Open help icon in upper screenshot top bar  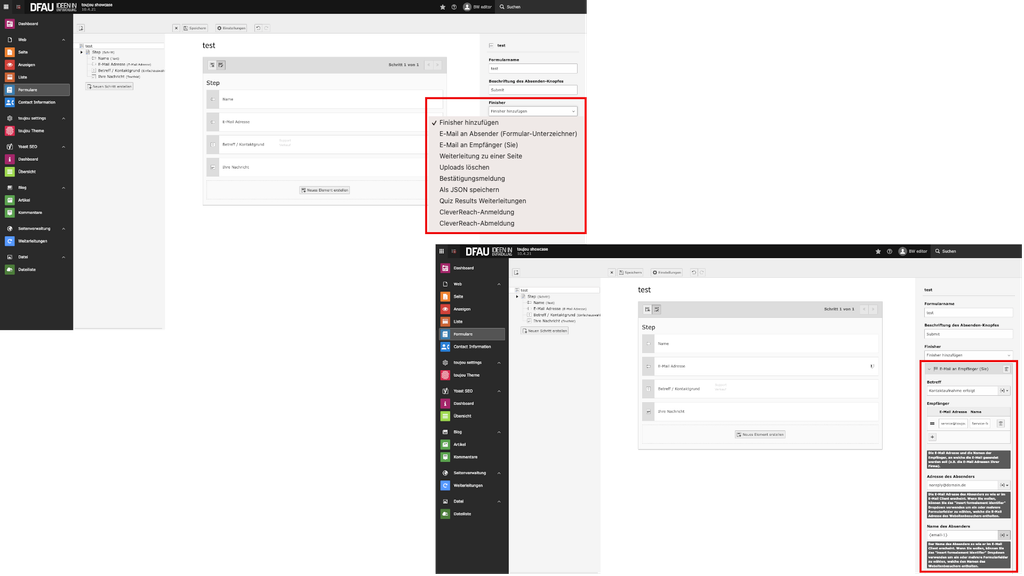pyautogui.click(x=454, y=7)
